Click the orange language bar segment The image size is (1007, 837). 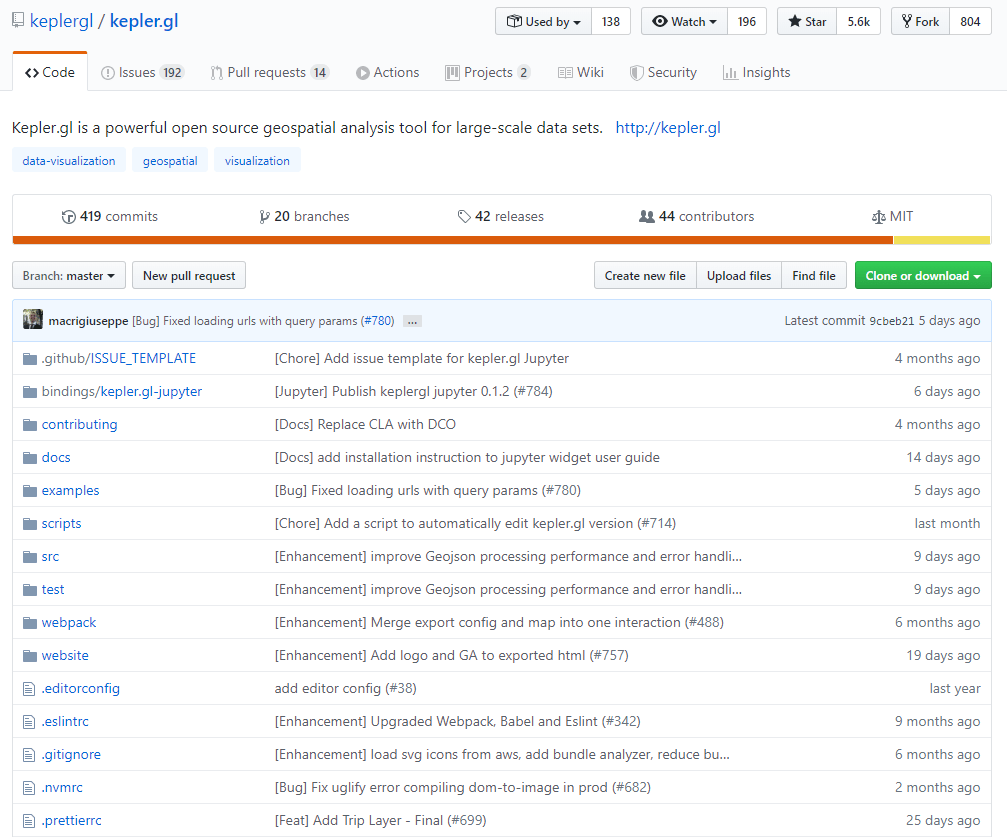(x=452, y=240)
